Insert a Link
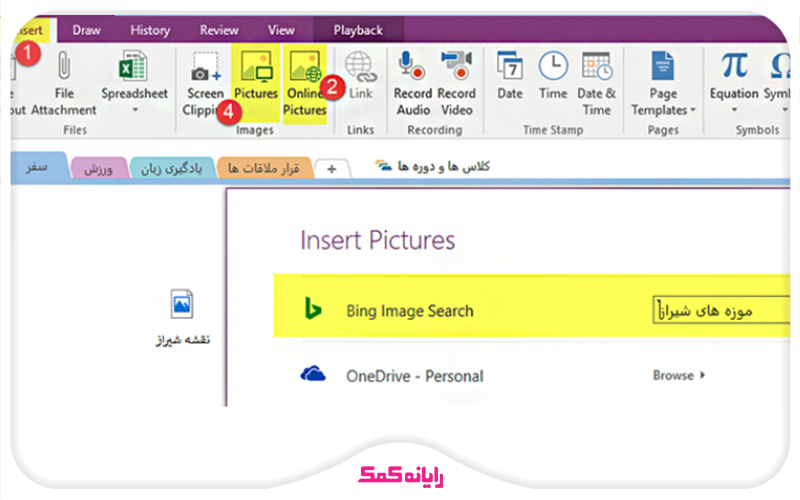 [361, 76]
